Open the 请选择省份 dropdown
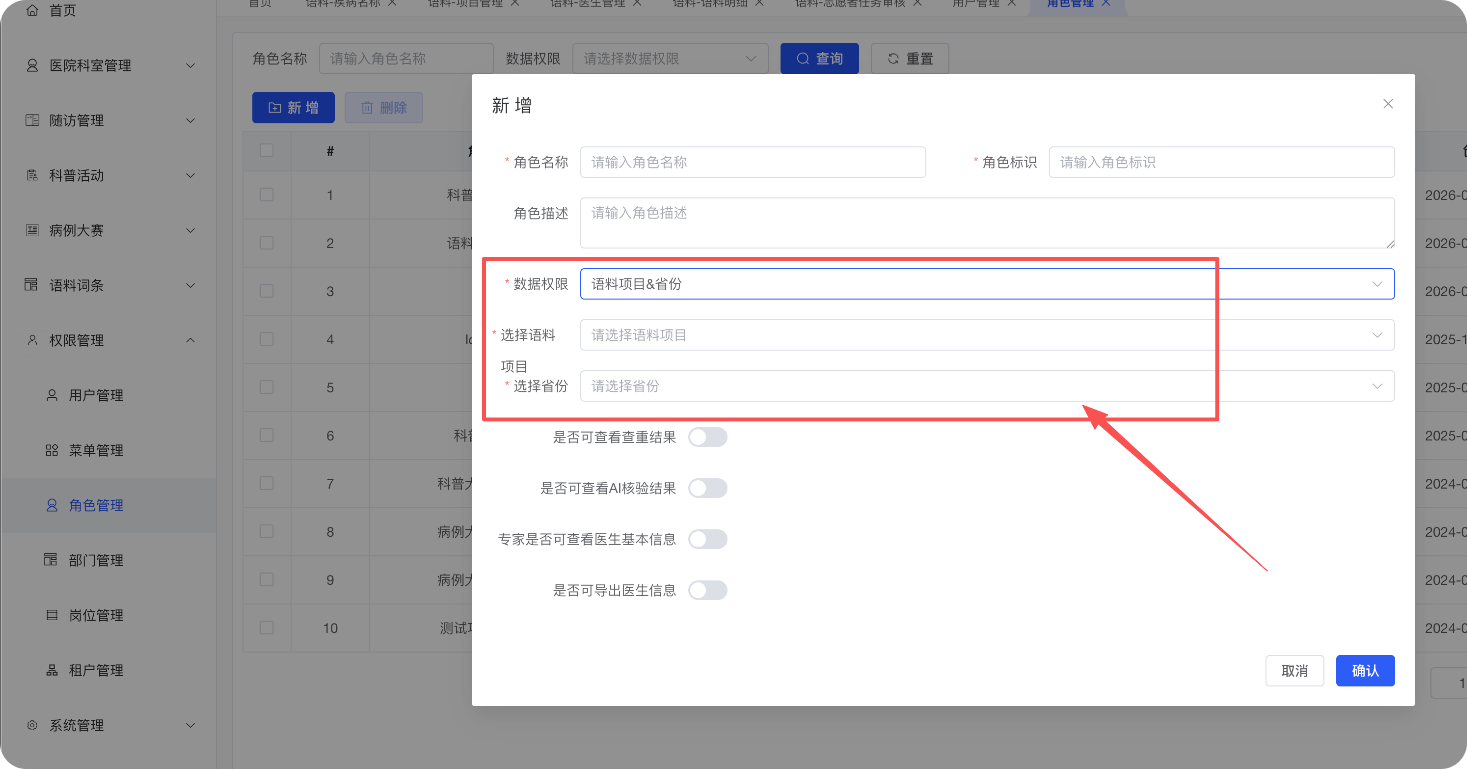Viewport: 1467px width, 769px height. [987, 386]
